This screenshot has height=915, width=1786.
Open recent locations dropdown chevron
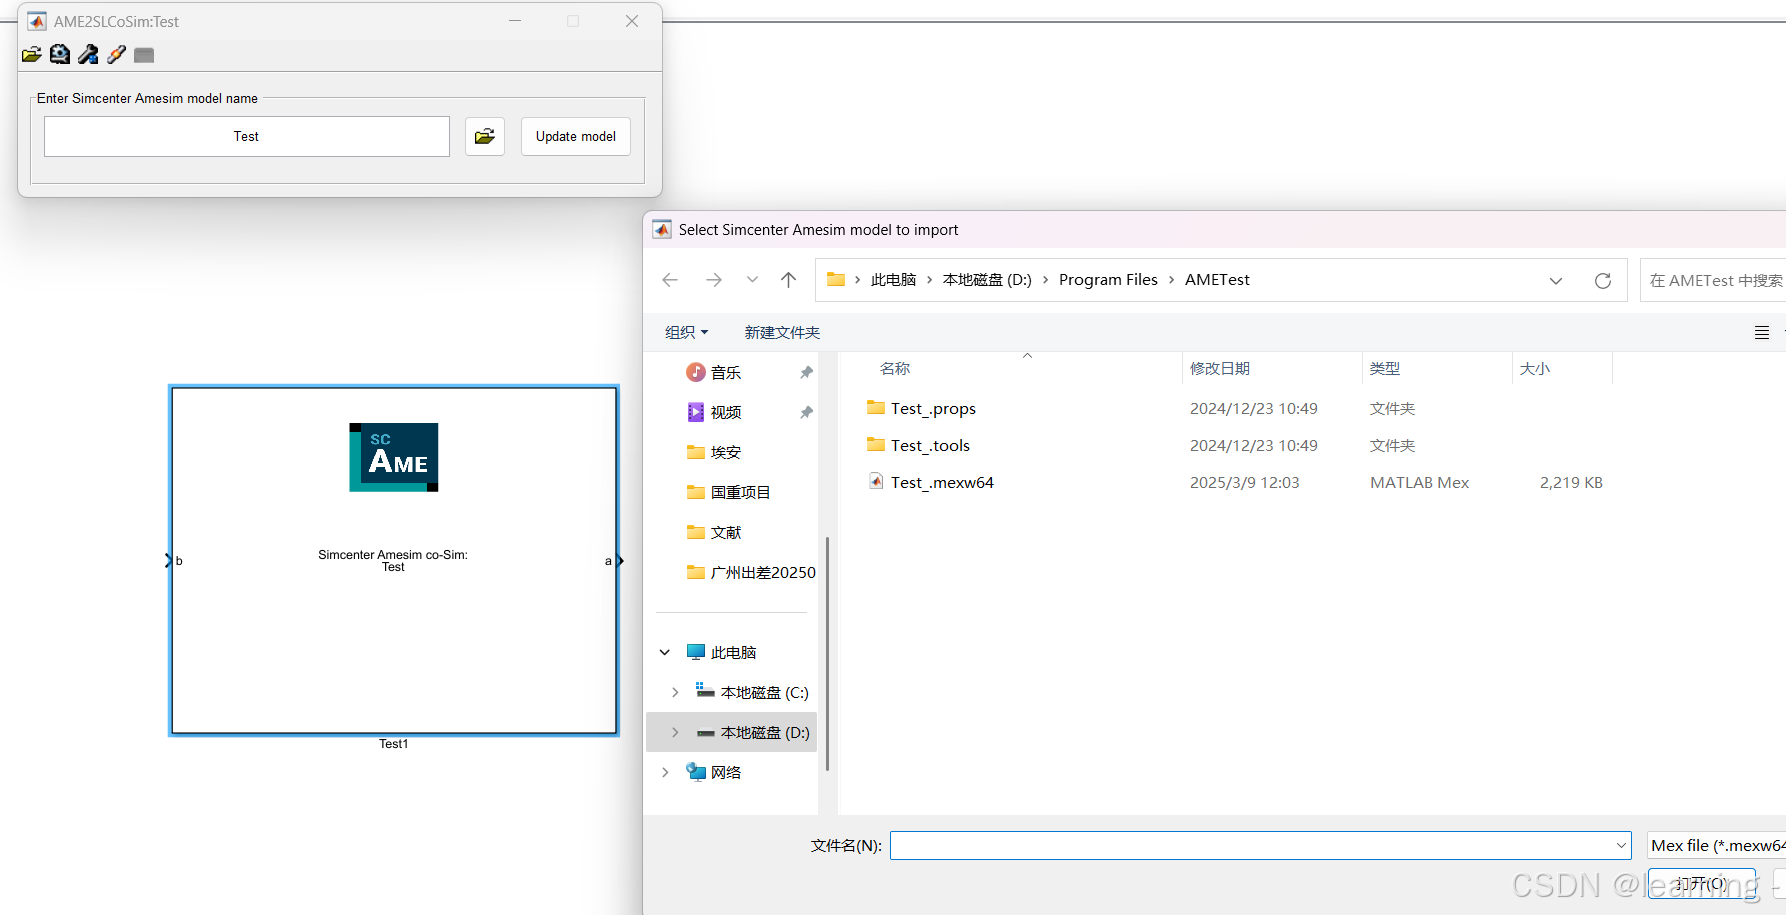point(752,280)
